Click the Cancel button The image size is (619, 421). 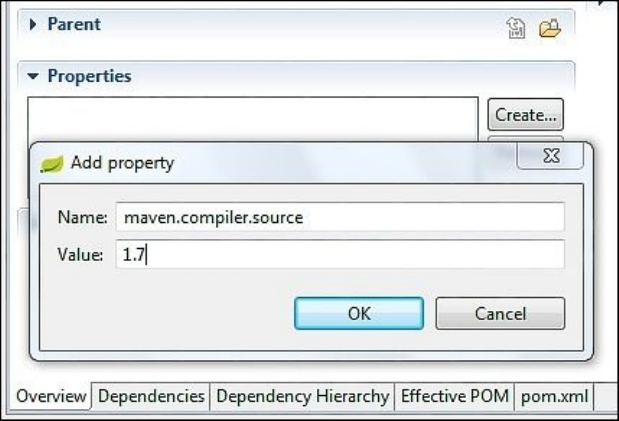(500, 314)
